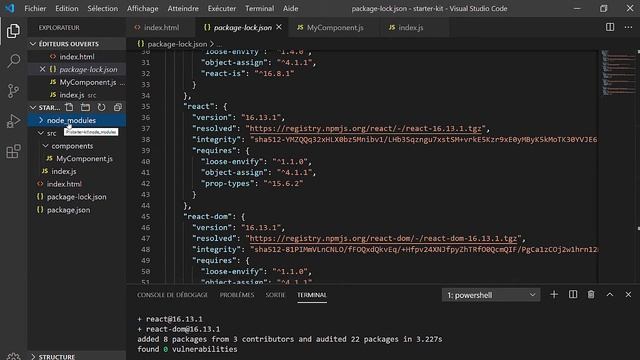Viewport: 640px width, 360px height.
Task: Switch to PROBLÈMES panel tab
Action: [x=237, y=295]
